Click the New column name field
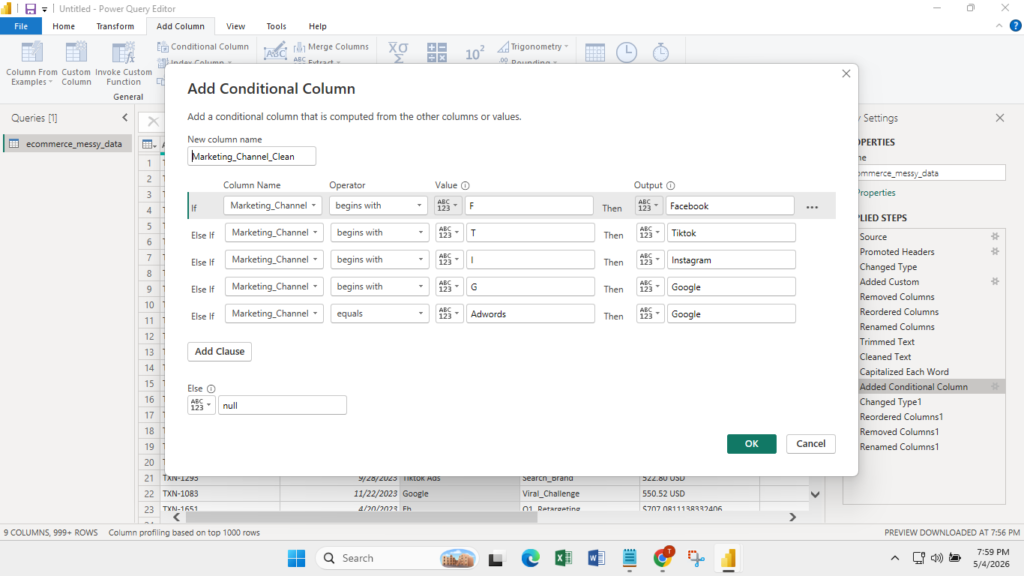This screenshot has width=1024, height=576. pos(251,156)
